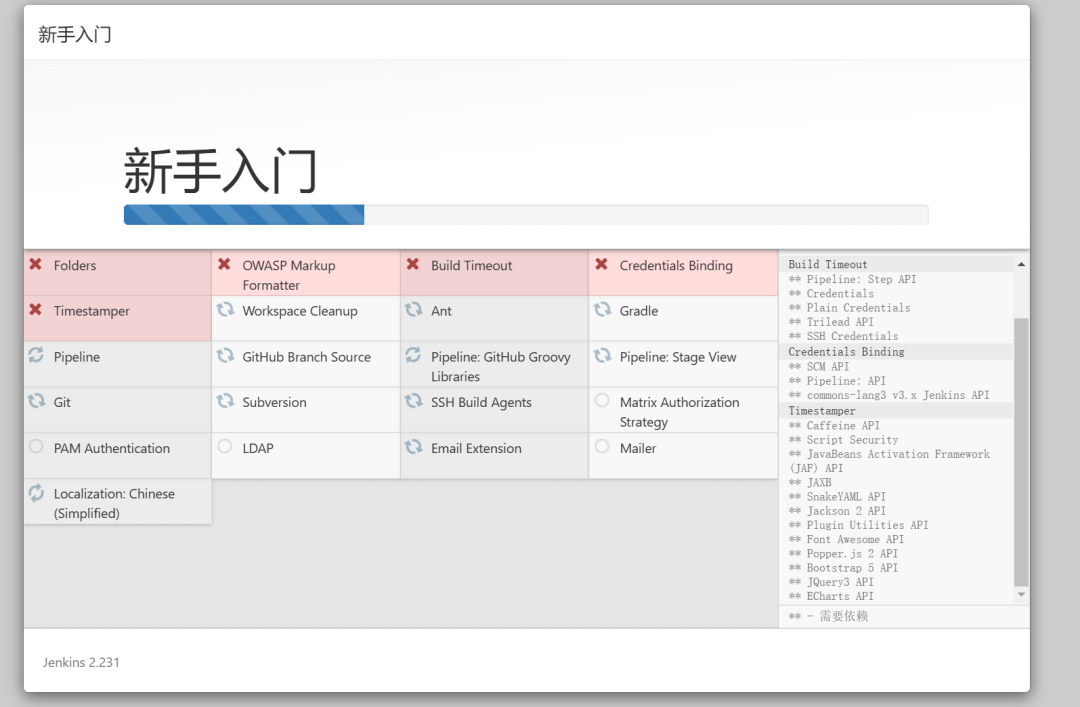1080x707 pixels.
Task: Click the Subversion plugin label
Action: click(274, 402)
